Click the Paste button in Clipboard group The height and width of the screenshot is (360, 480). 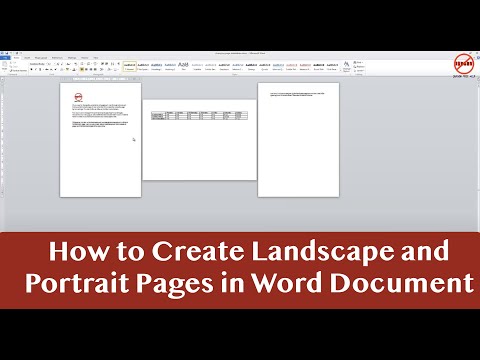[x=5, y=66]
